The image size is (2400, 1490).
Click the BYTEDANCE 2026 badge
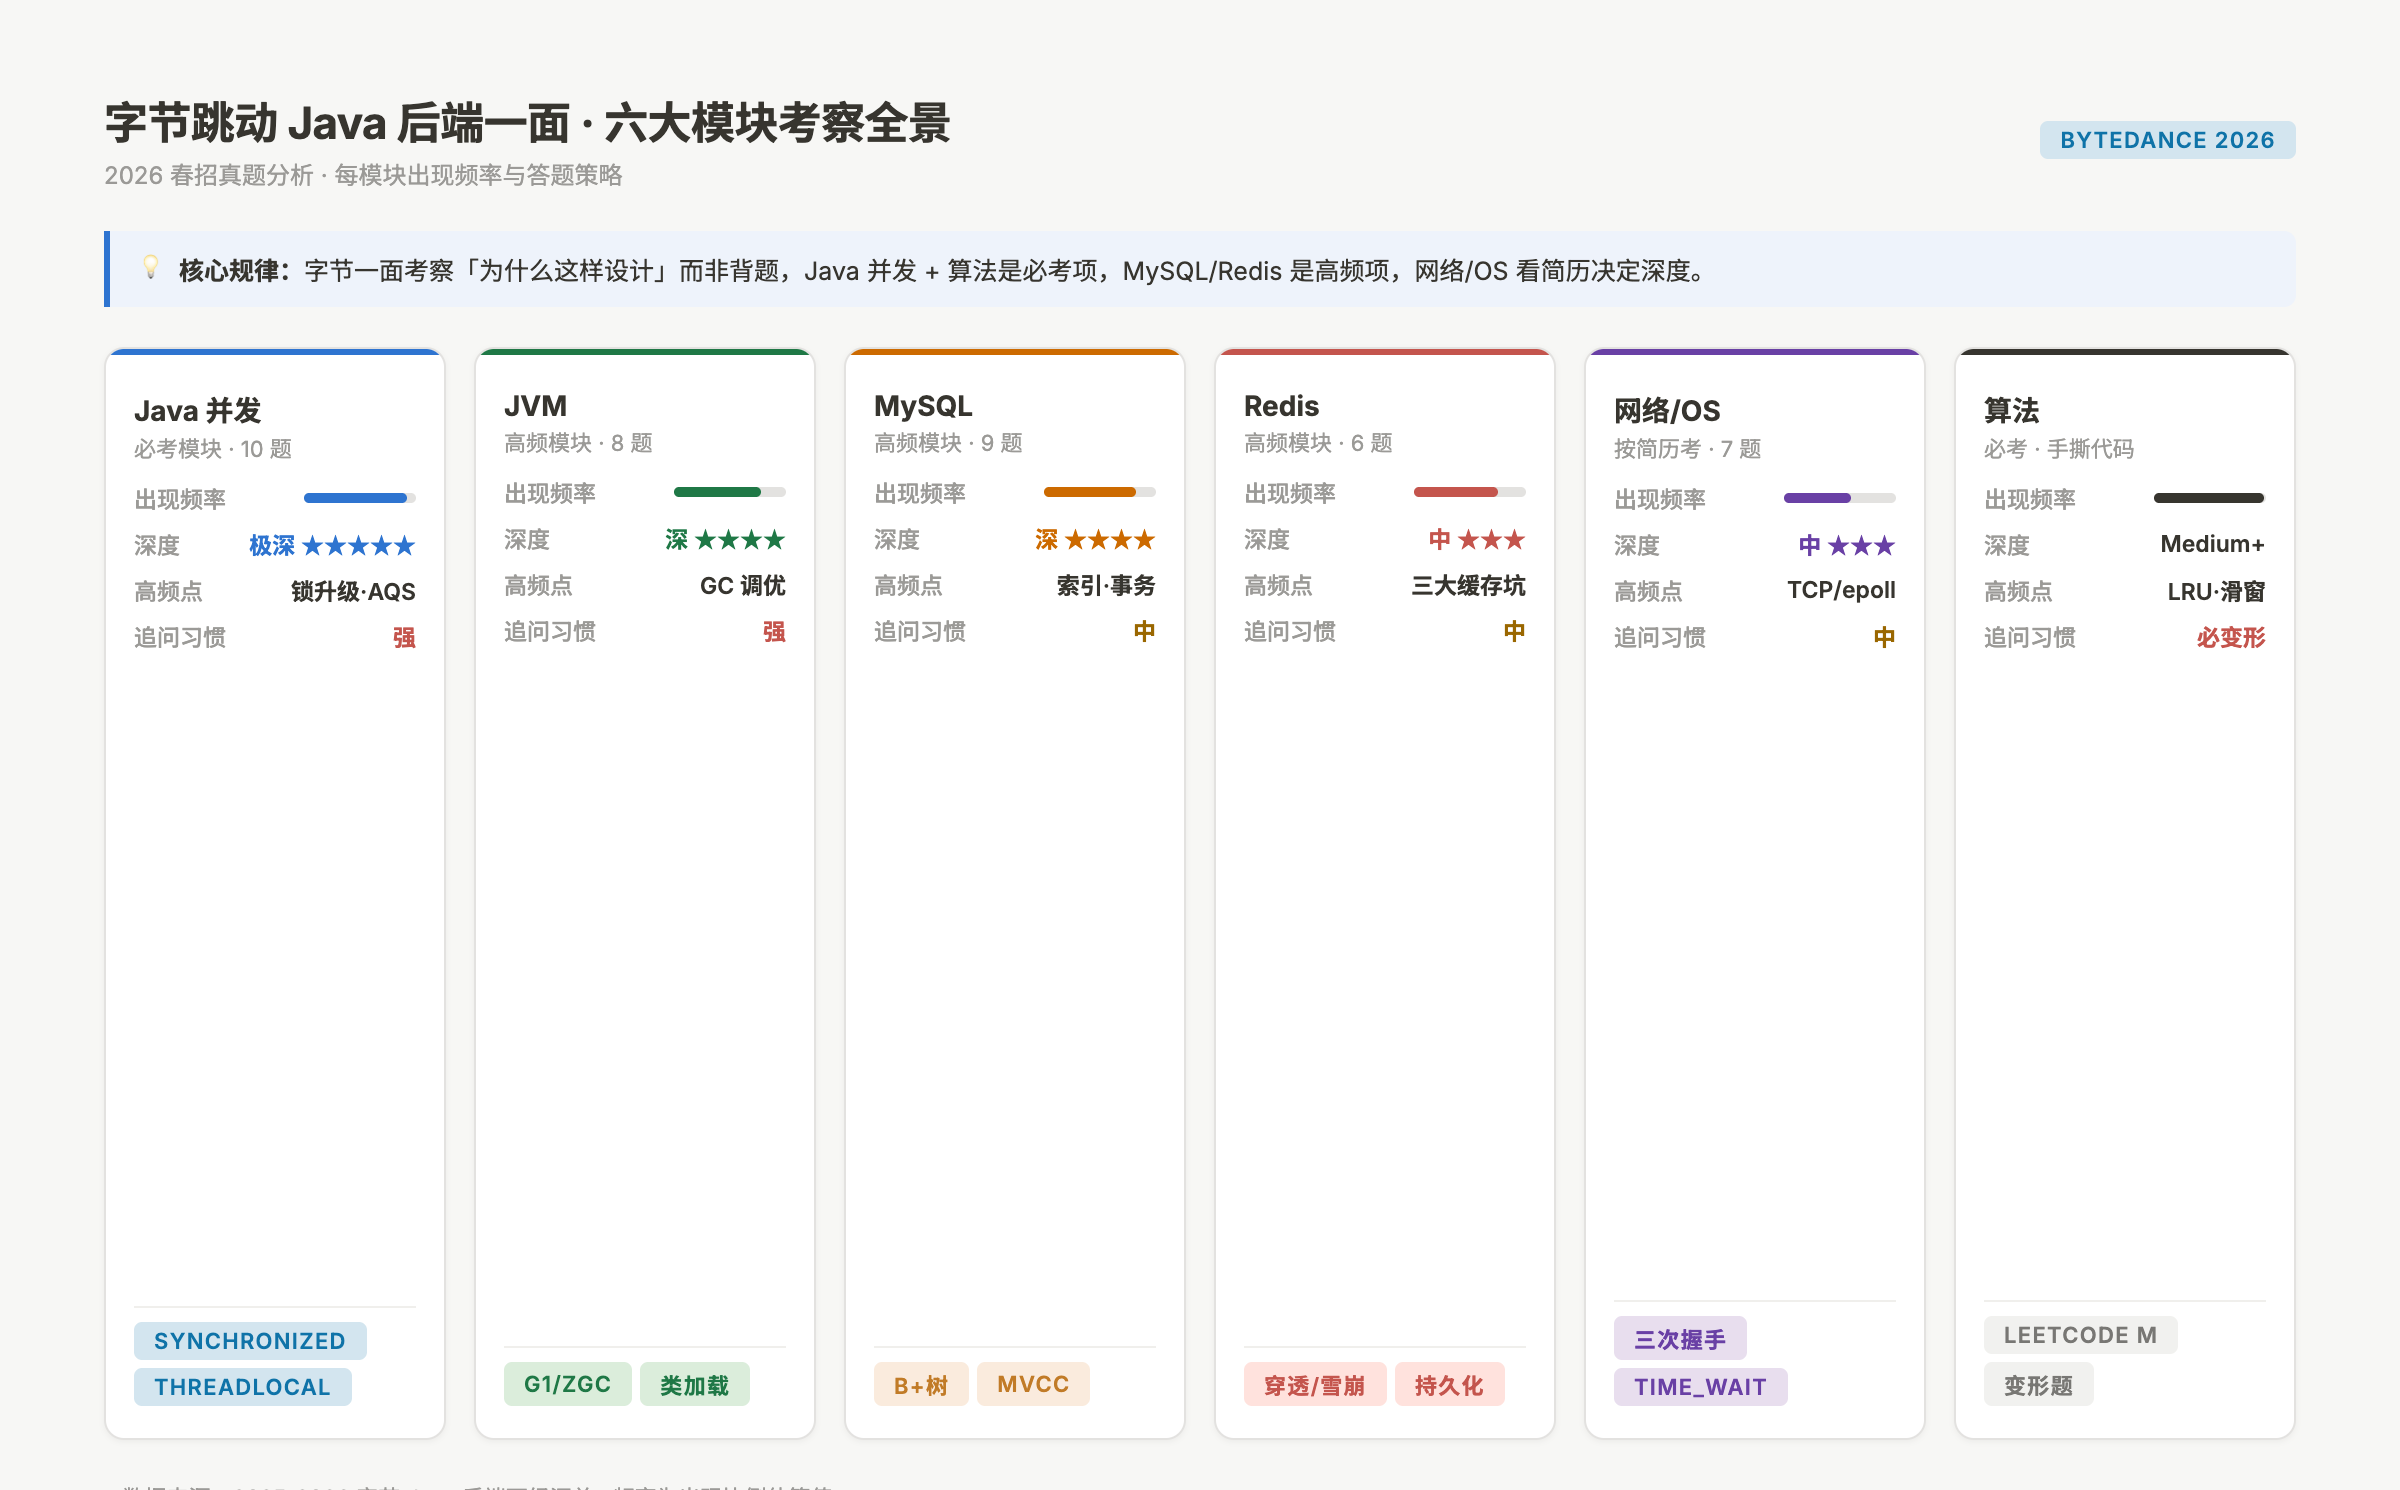point(2167,140)
